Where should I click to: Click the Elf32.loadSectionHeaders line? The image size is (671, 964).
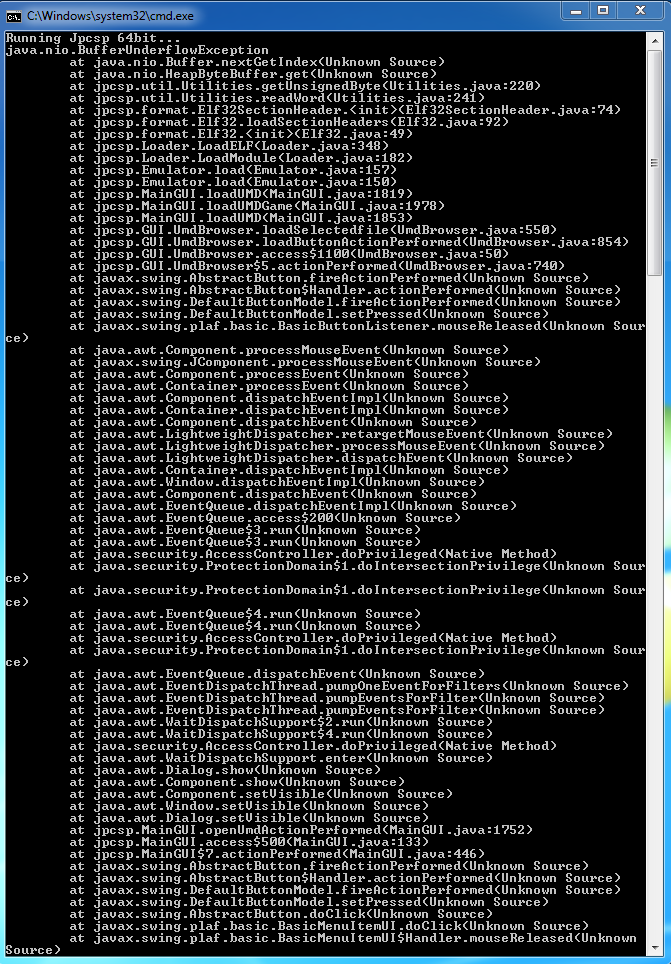click(288, 122)
